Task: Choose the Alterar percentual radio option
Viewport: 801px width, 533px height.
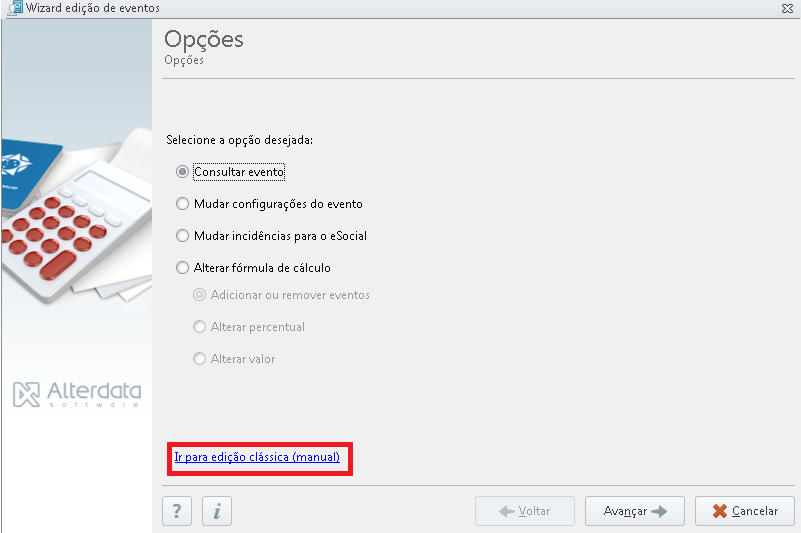Action: tap(199, 327)
